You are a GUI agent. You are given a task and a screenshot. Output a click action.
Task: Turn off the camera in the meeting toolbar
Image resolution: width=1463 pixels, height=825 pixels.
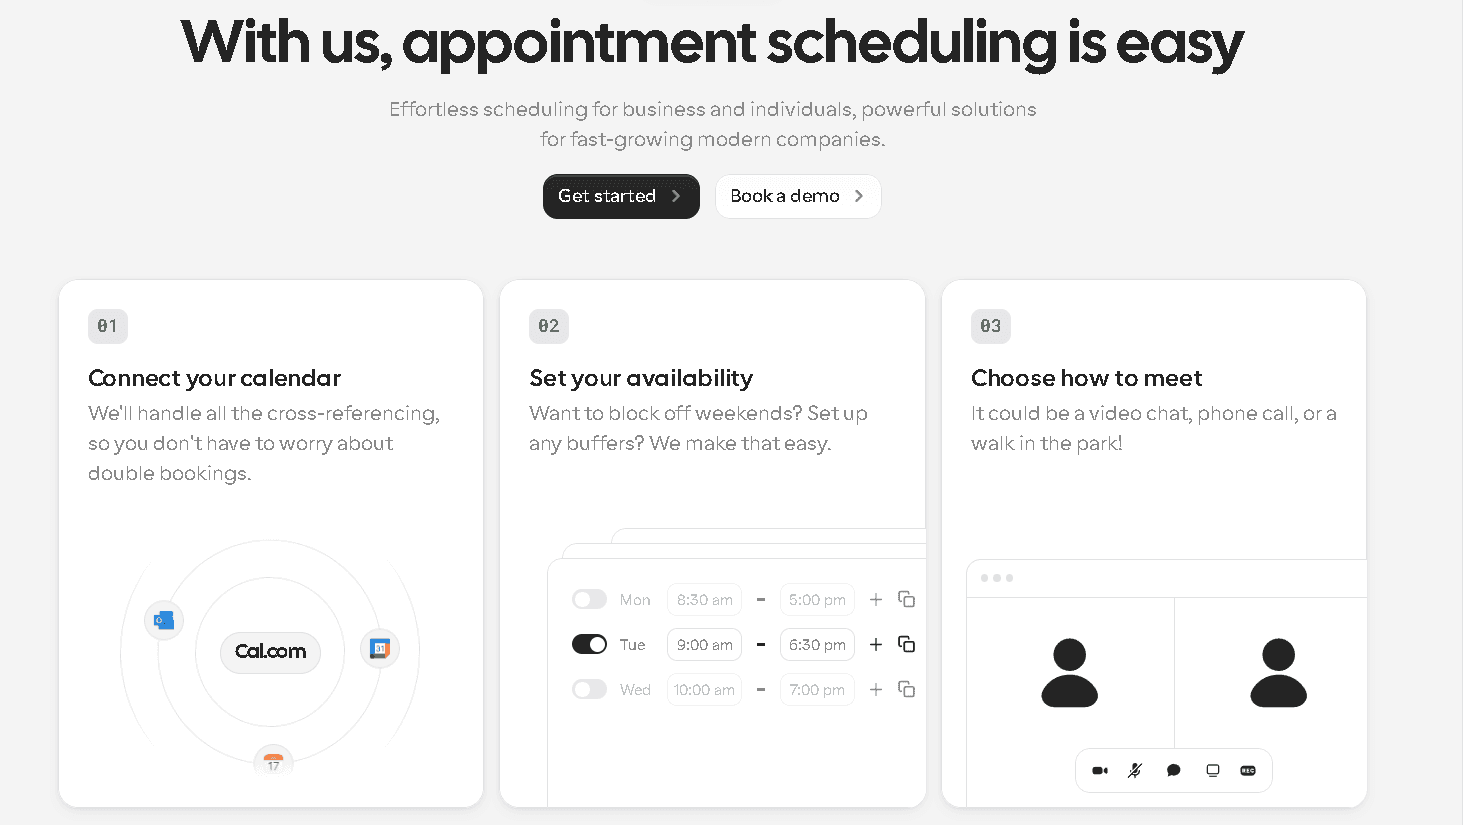pos(1099,770)
